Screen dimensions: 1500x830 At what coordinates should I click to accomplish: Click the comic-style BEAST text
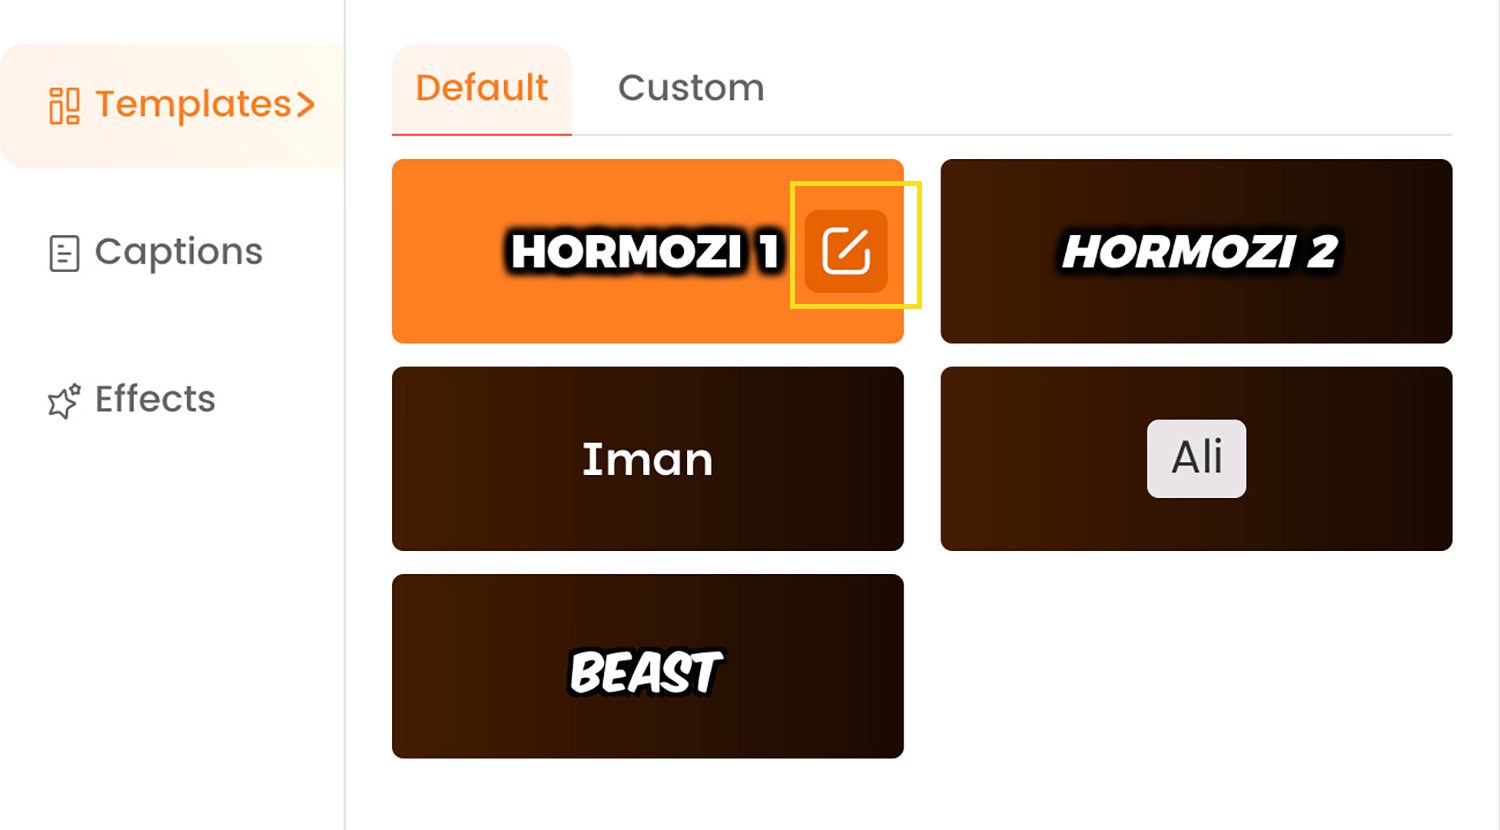(646, 672)
